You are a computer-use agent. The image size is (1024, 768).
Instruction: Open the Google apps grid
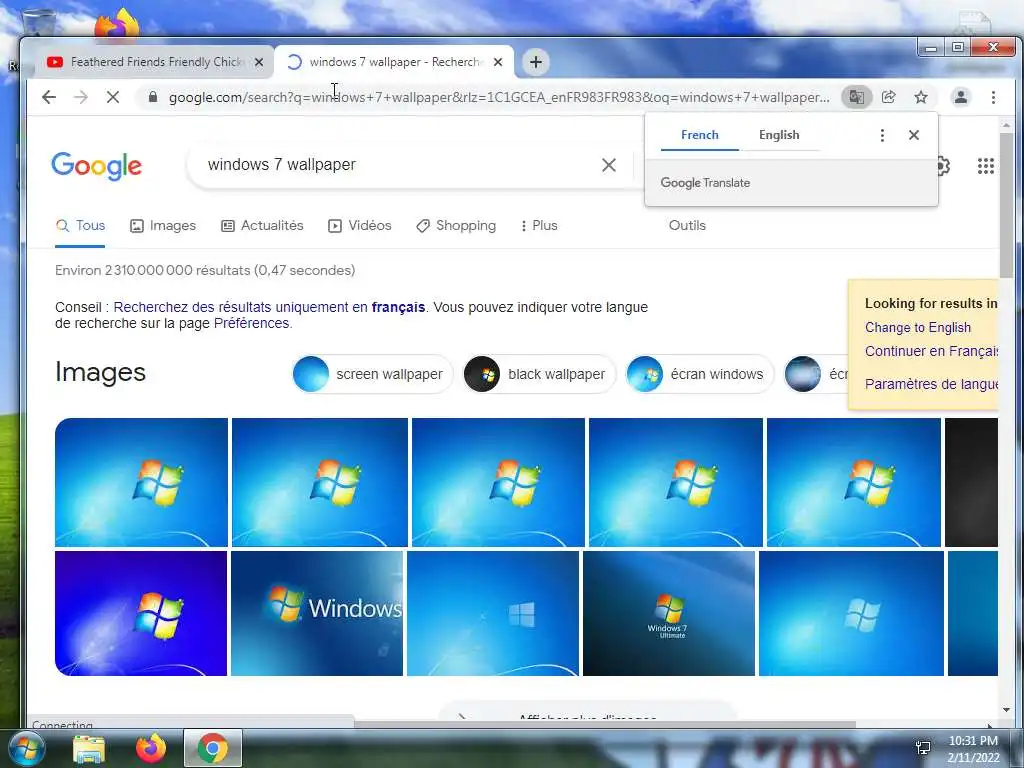pos(985,166)
